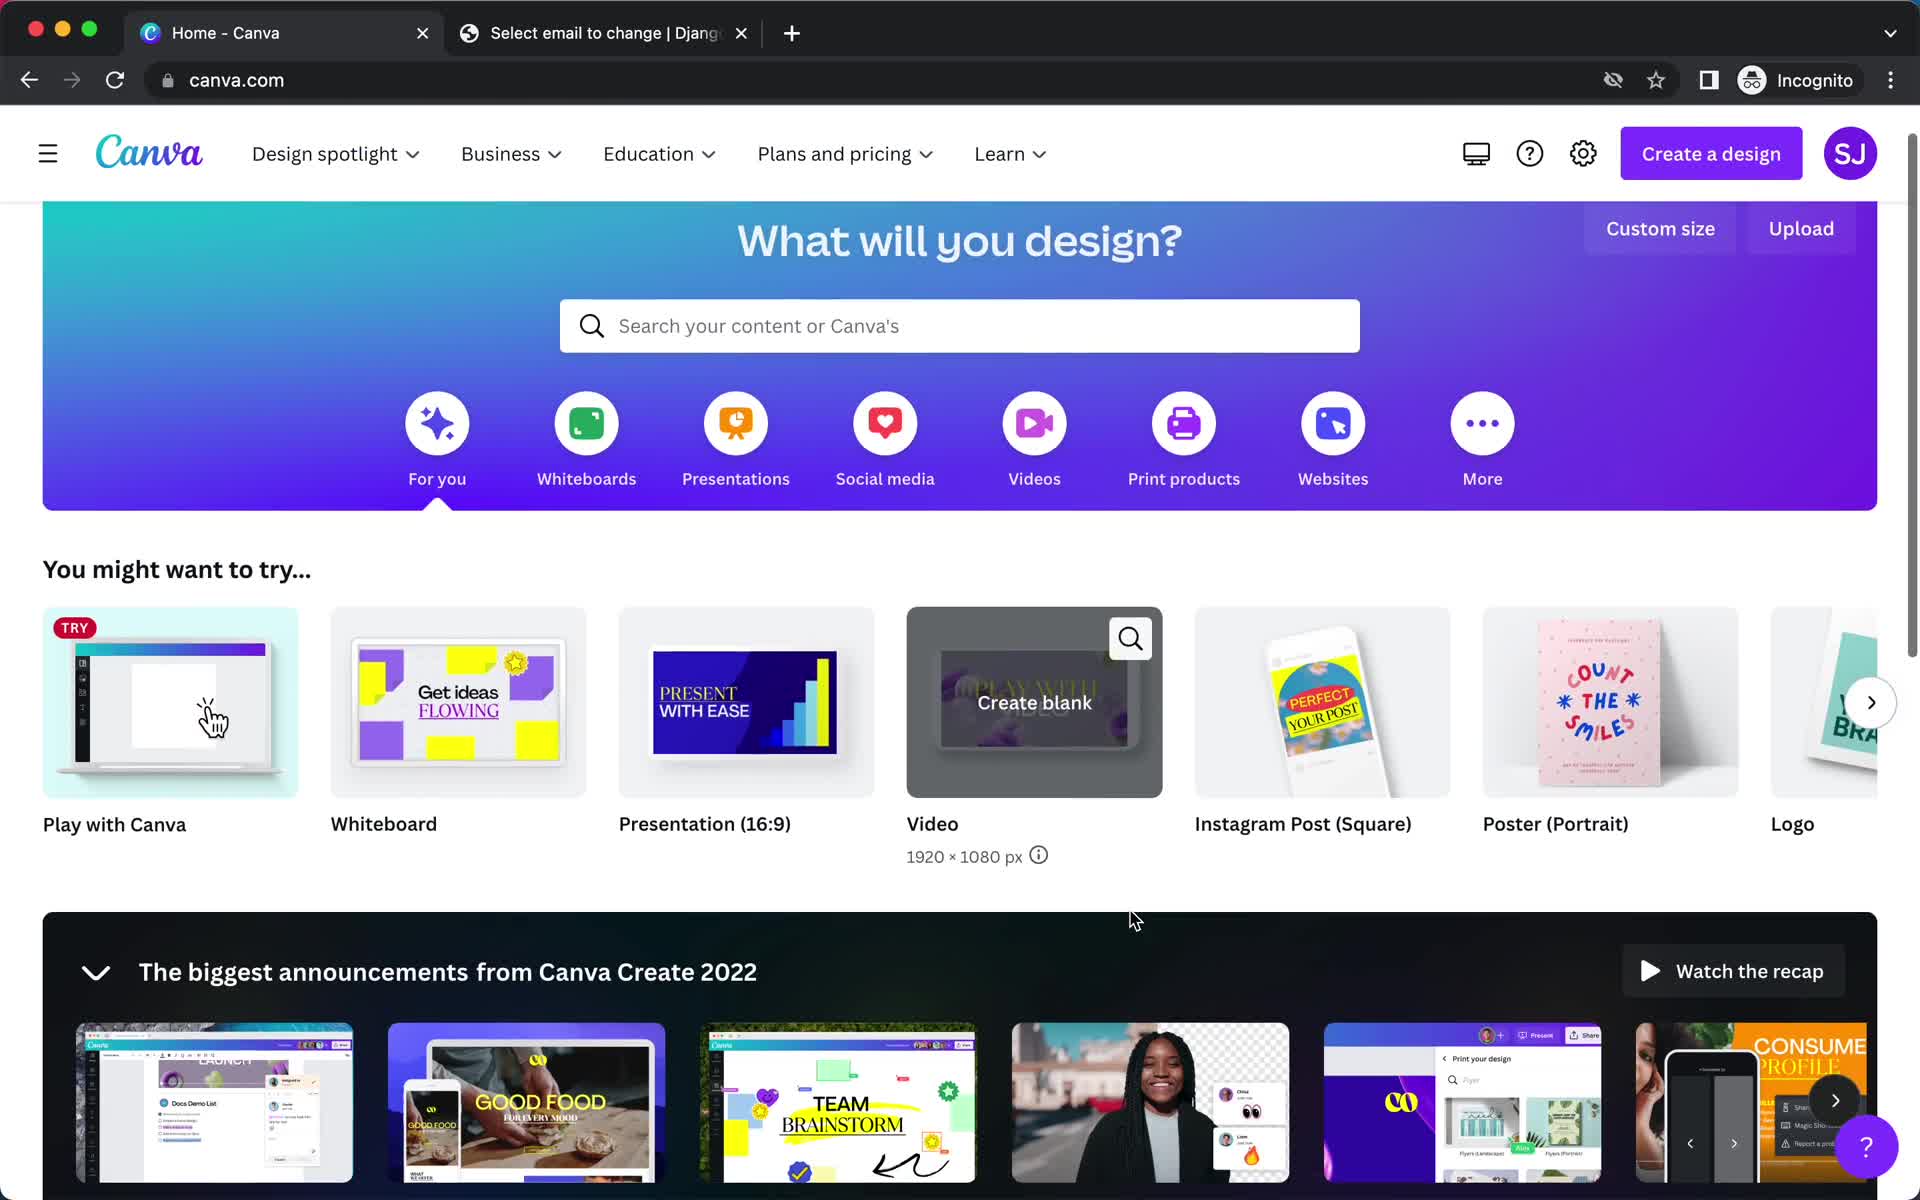Viewport: 1920px width, 1200px height.
Task: Click the tracking protection eye icon in address bar
Action: point(1613,80)
